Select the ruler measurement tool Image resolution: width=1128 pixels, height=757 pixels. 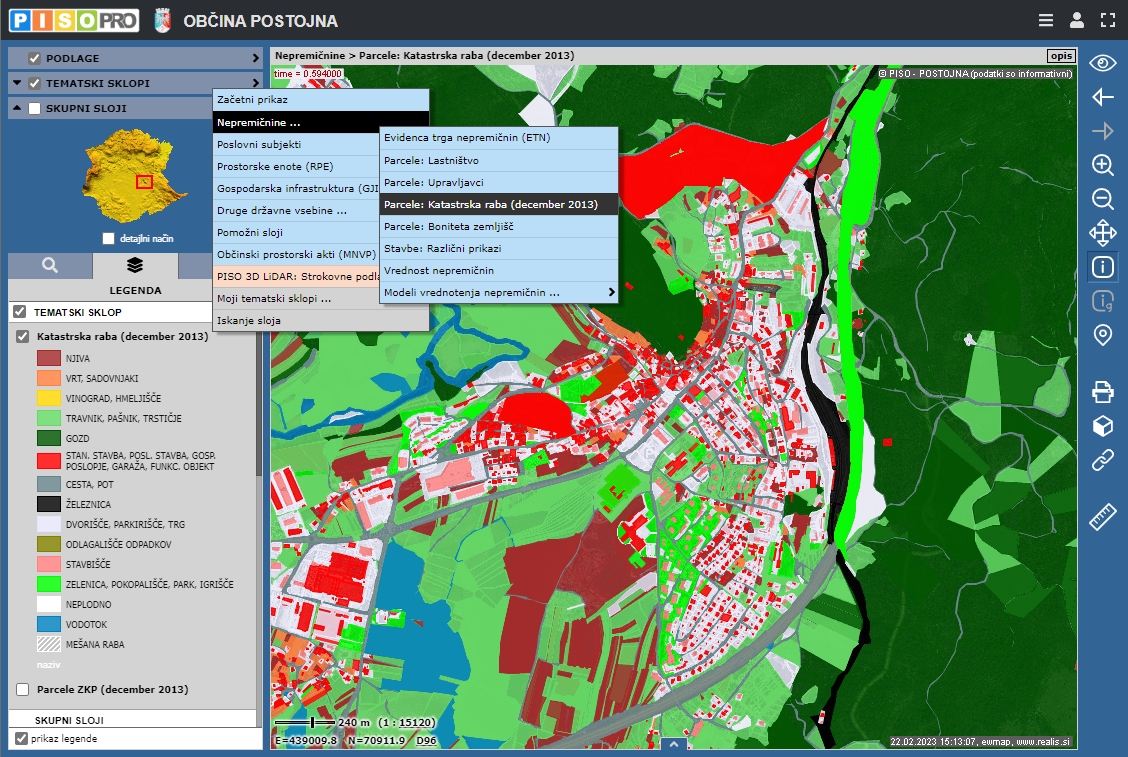click(1102, 516)
